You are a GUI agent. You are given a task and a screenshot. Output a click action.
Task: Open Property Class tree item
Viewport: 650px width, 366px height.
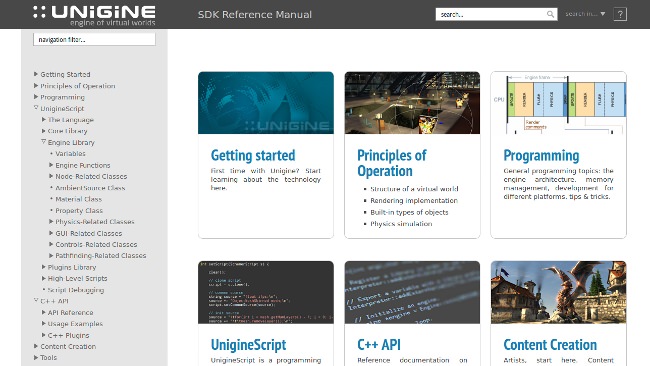(x=79, y=211)
